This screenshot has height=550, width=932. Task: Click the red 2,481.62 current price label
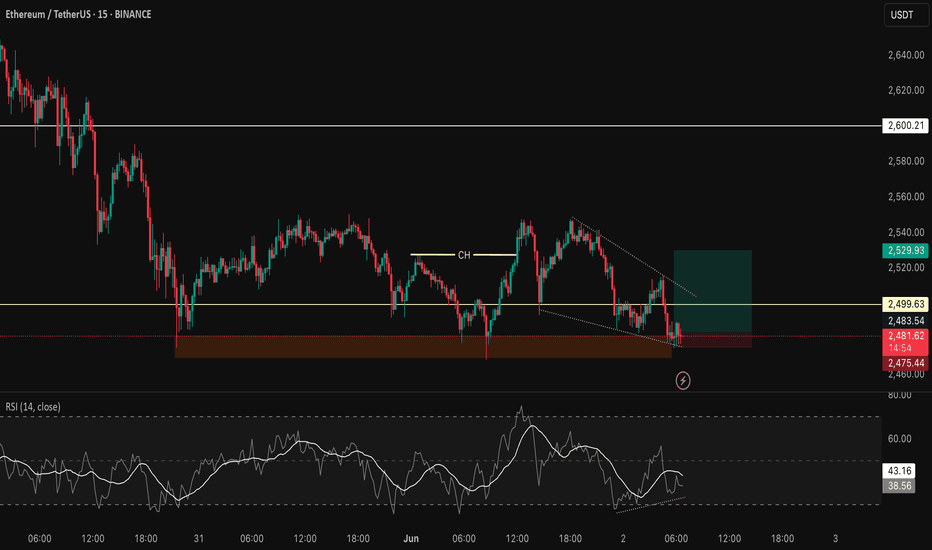click(x=905, y=336)
